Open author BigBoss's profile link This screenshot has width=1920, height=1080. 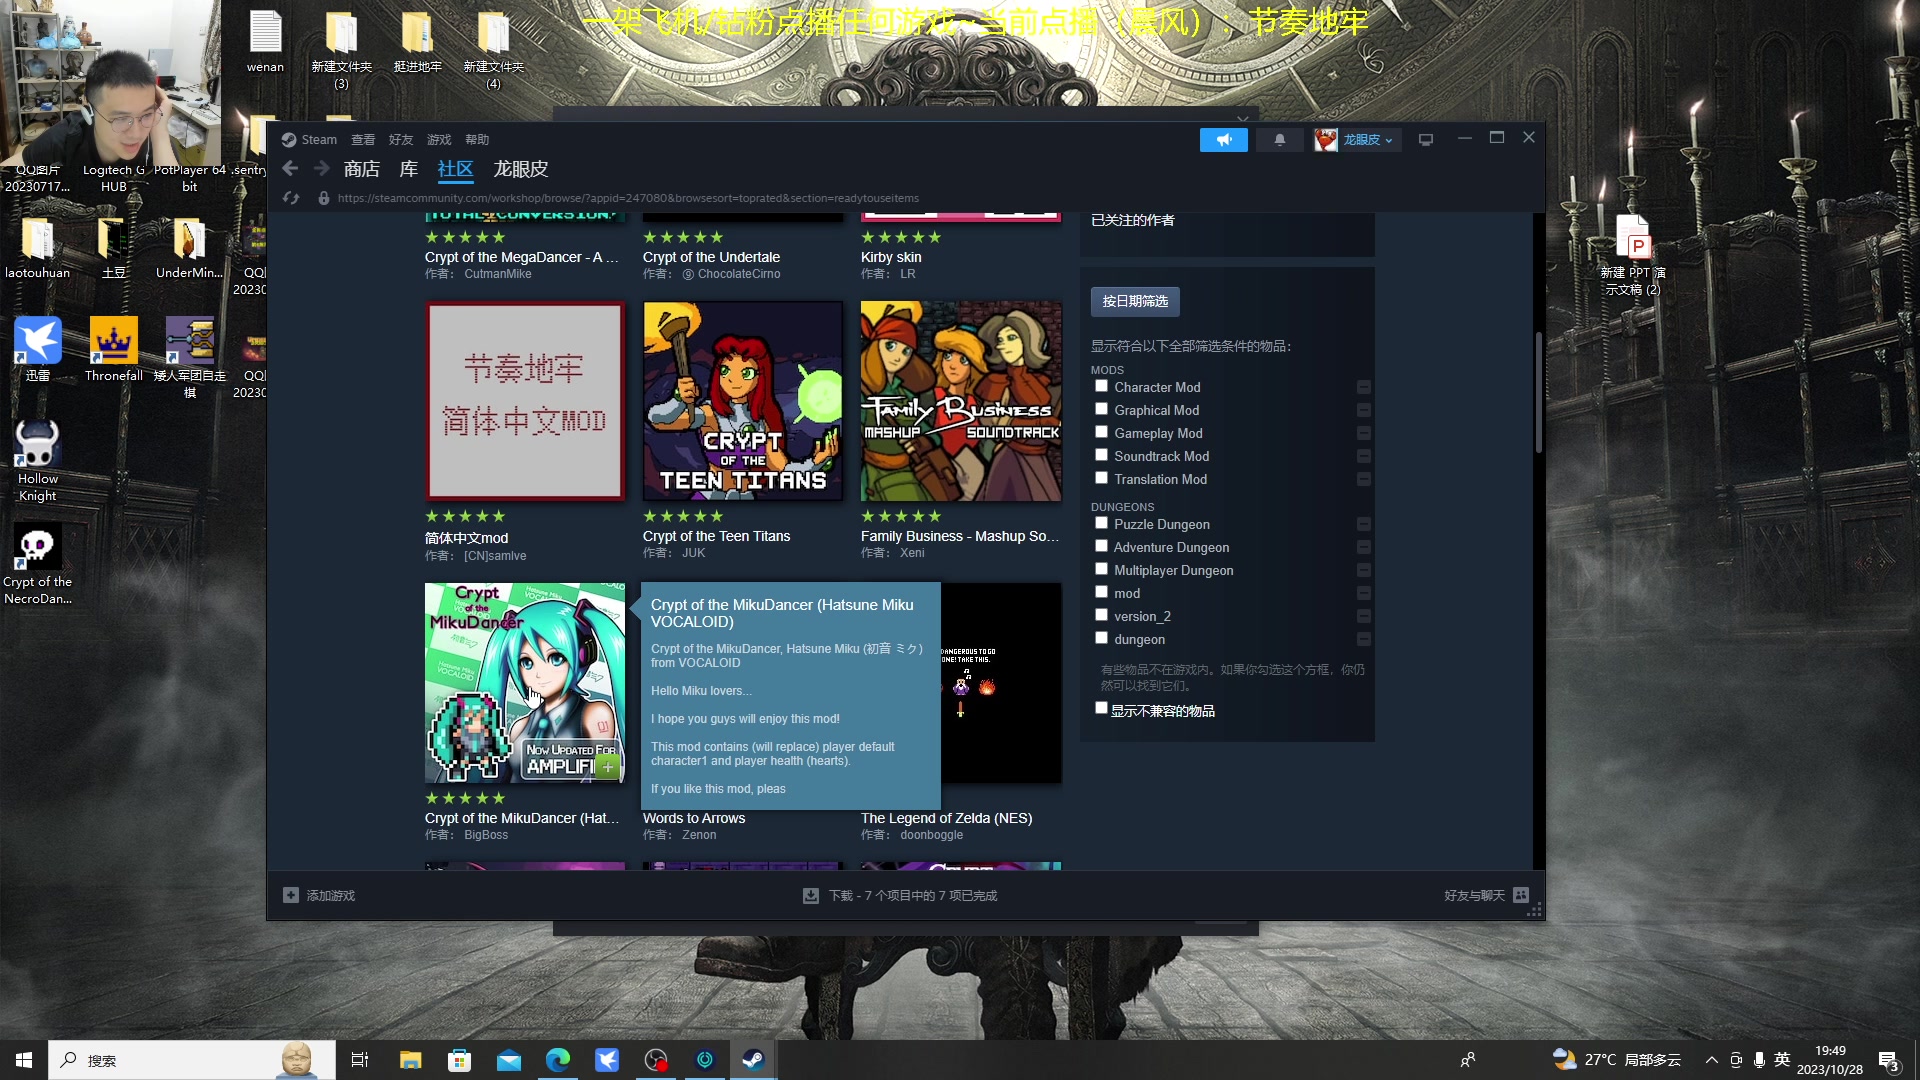coord(486,835)
